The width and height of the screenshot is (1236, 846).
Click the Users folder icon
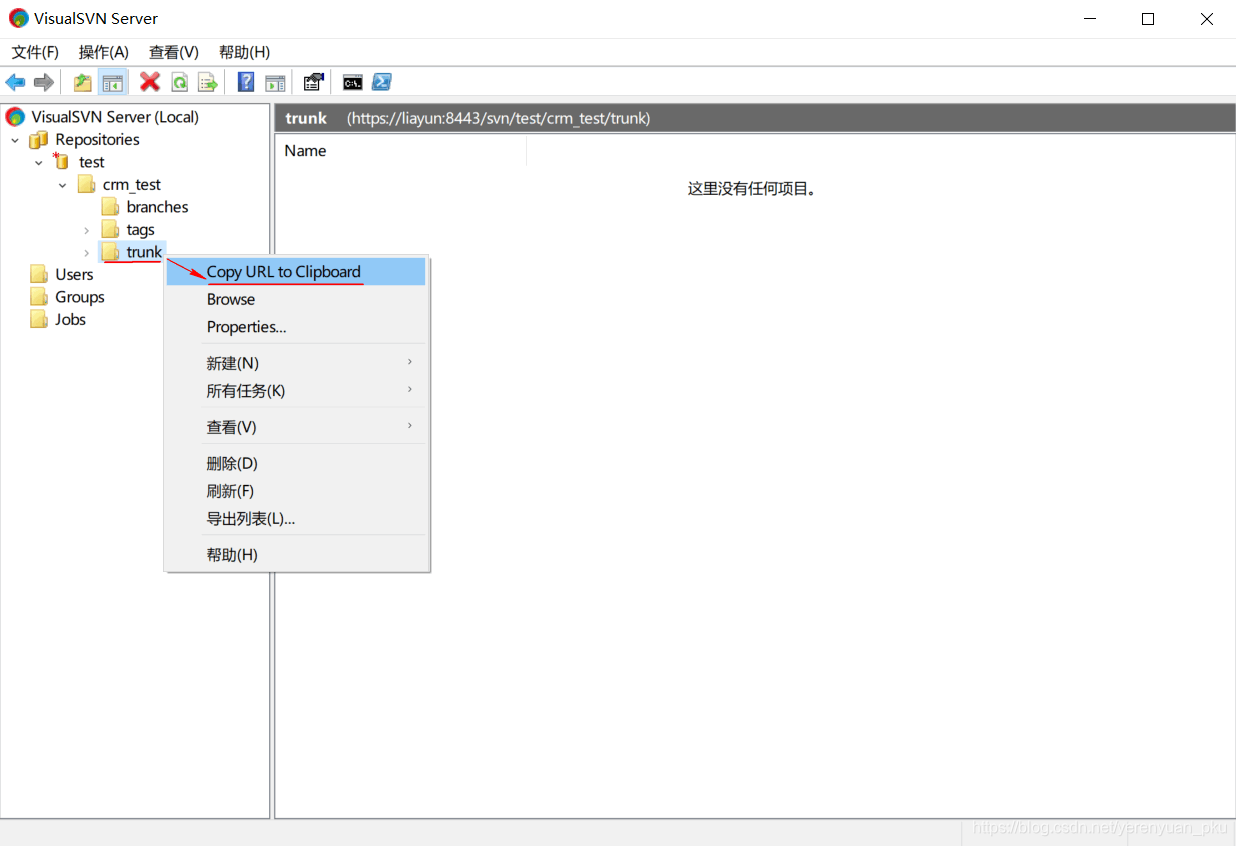[39, 274]
